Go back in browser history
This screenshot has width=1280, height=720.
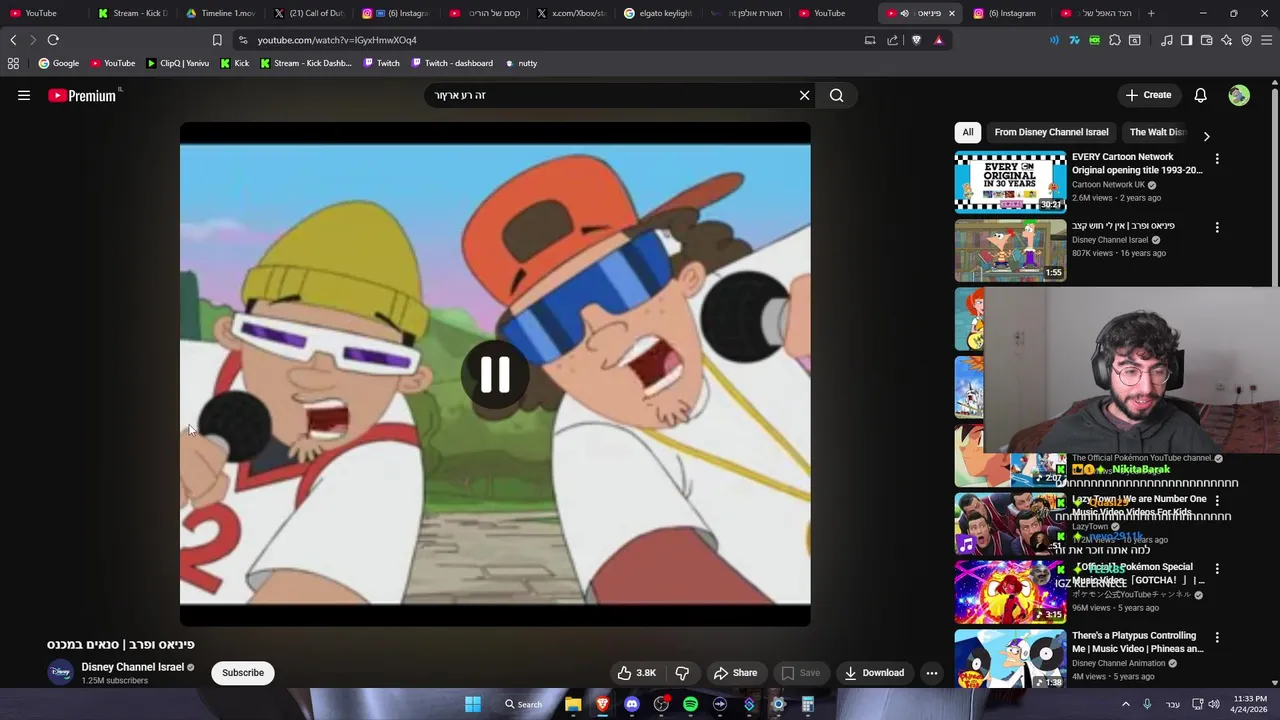pos(13,40)
